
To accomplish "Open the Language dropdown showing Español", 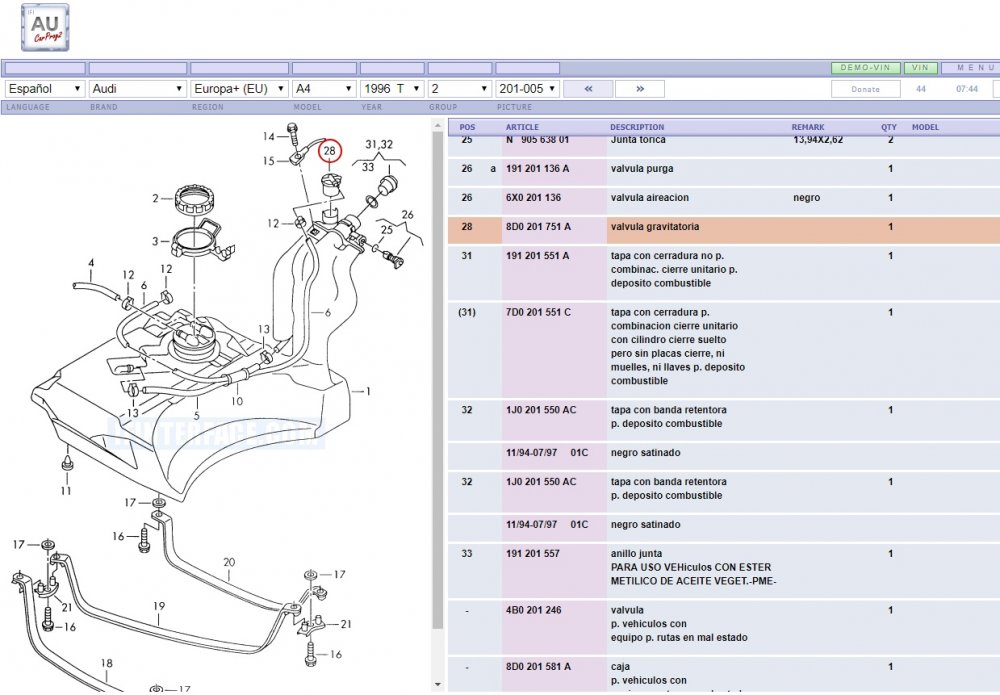I will 45,89.
